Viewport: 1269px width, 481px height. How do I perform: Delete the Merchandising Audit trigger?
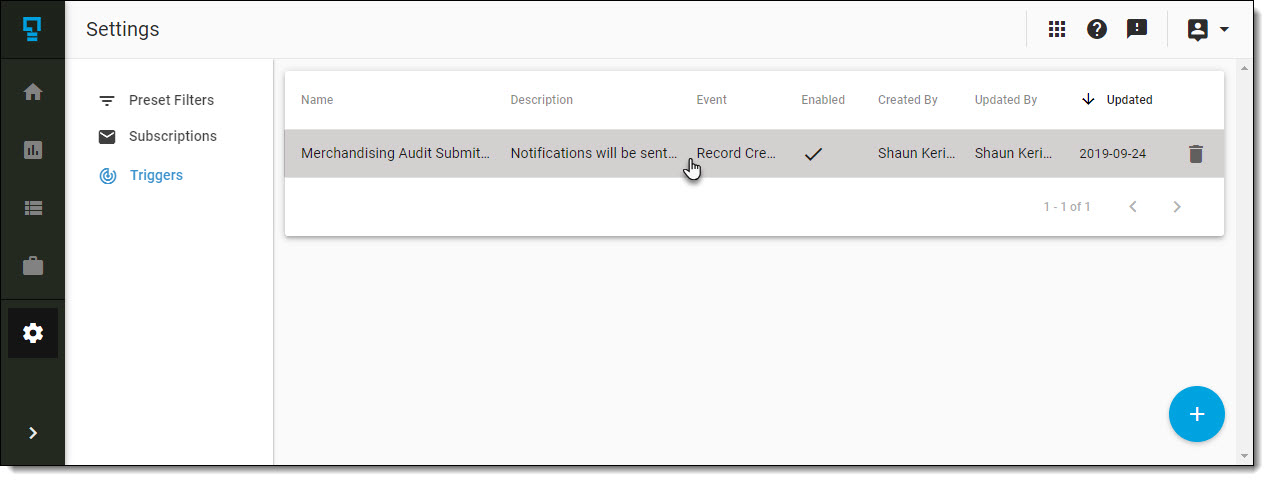pyautogui.click(x=1195, y=154)
